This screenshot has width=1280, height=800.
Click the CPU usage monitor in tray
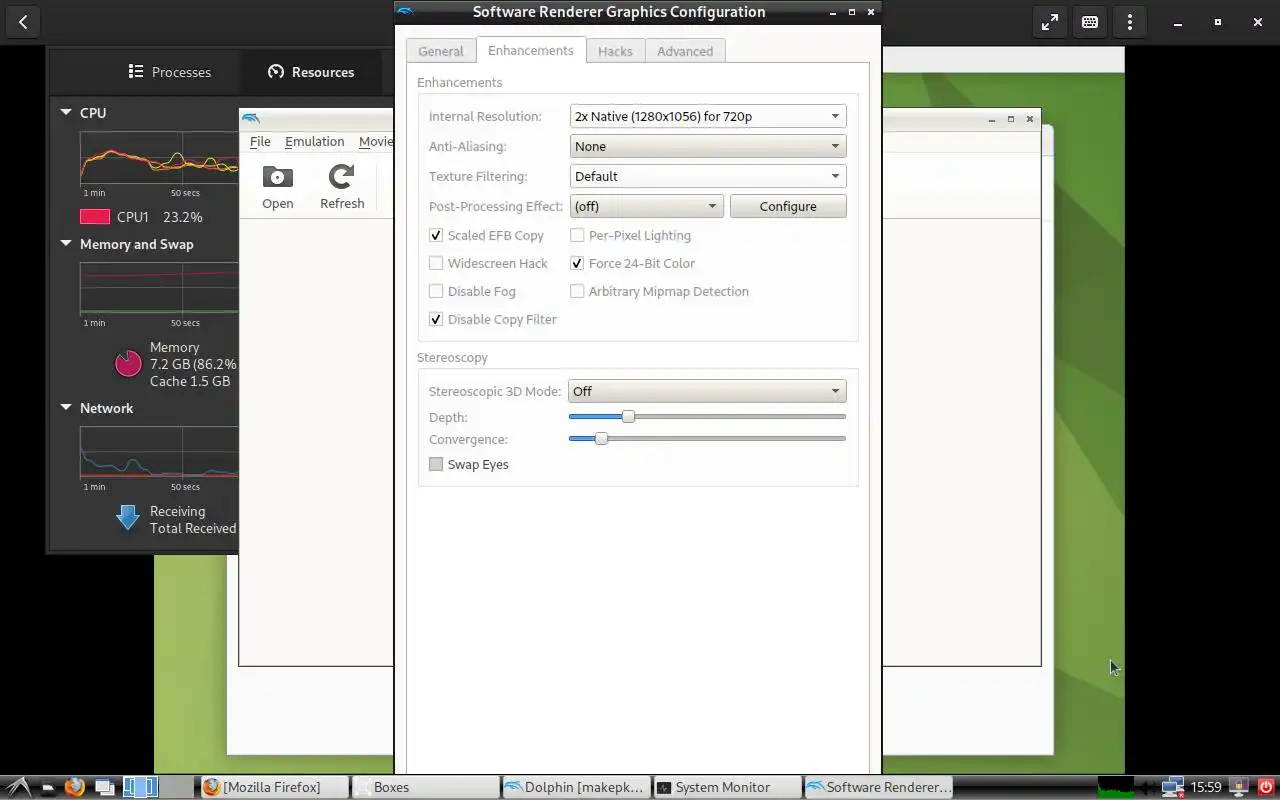tap(1115, 787)
